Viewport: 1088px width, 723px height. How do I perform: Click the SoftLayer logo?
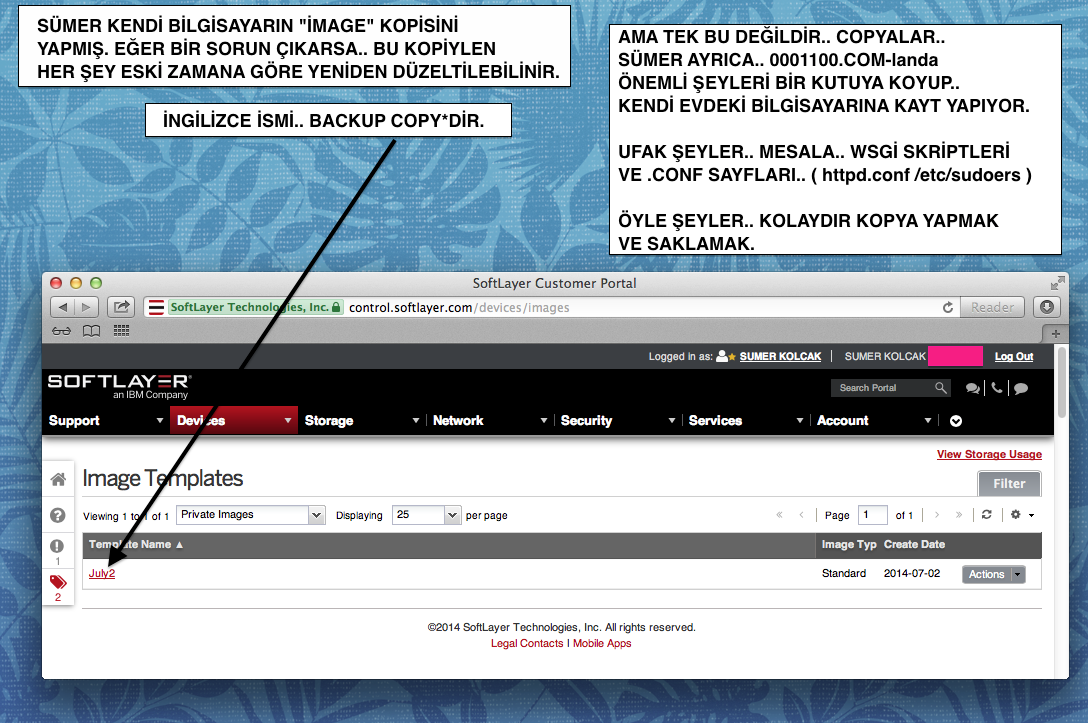tap(119, 386)
